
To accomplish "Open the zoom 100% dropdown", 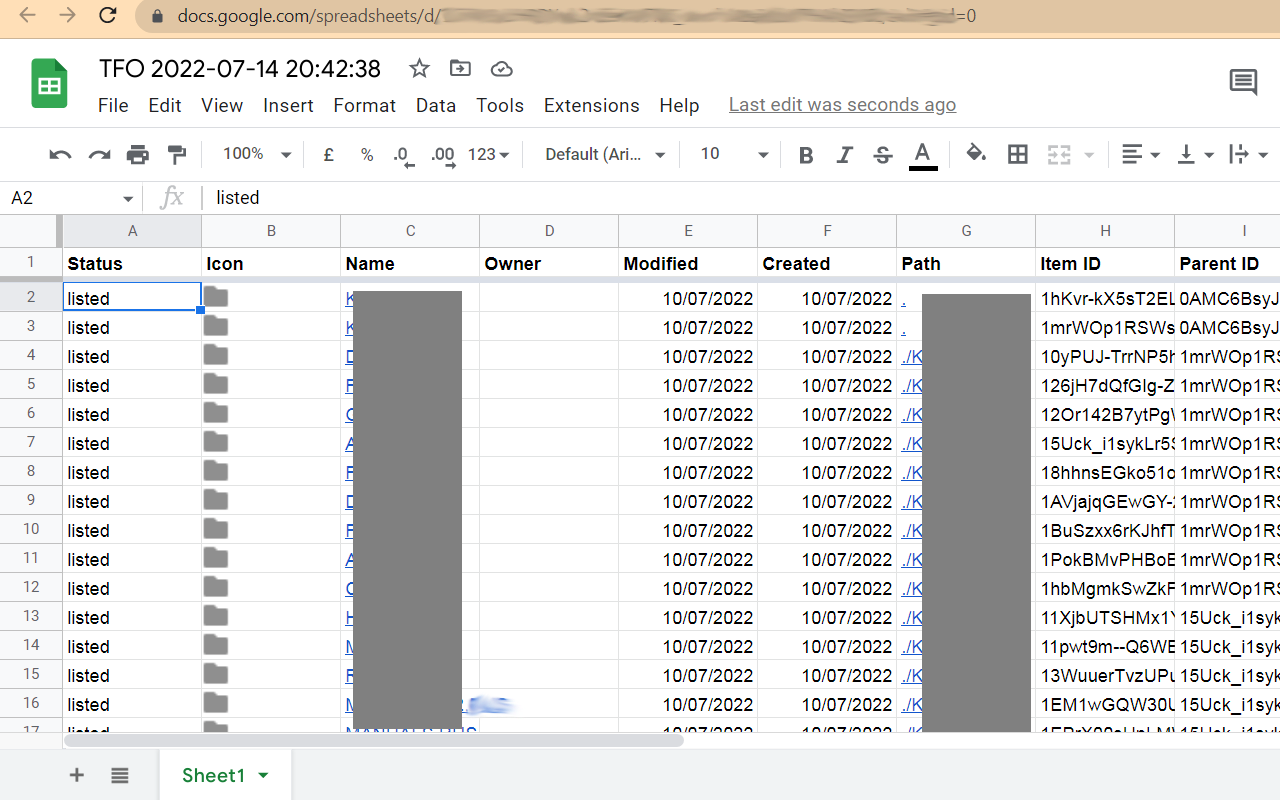I will pos(256,154).
